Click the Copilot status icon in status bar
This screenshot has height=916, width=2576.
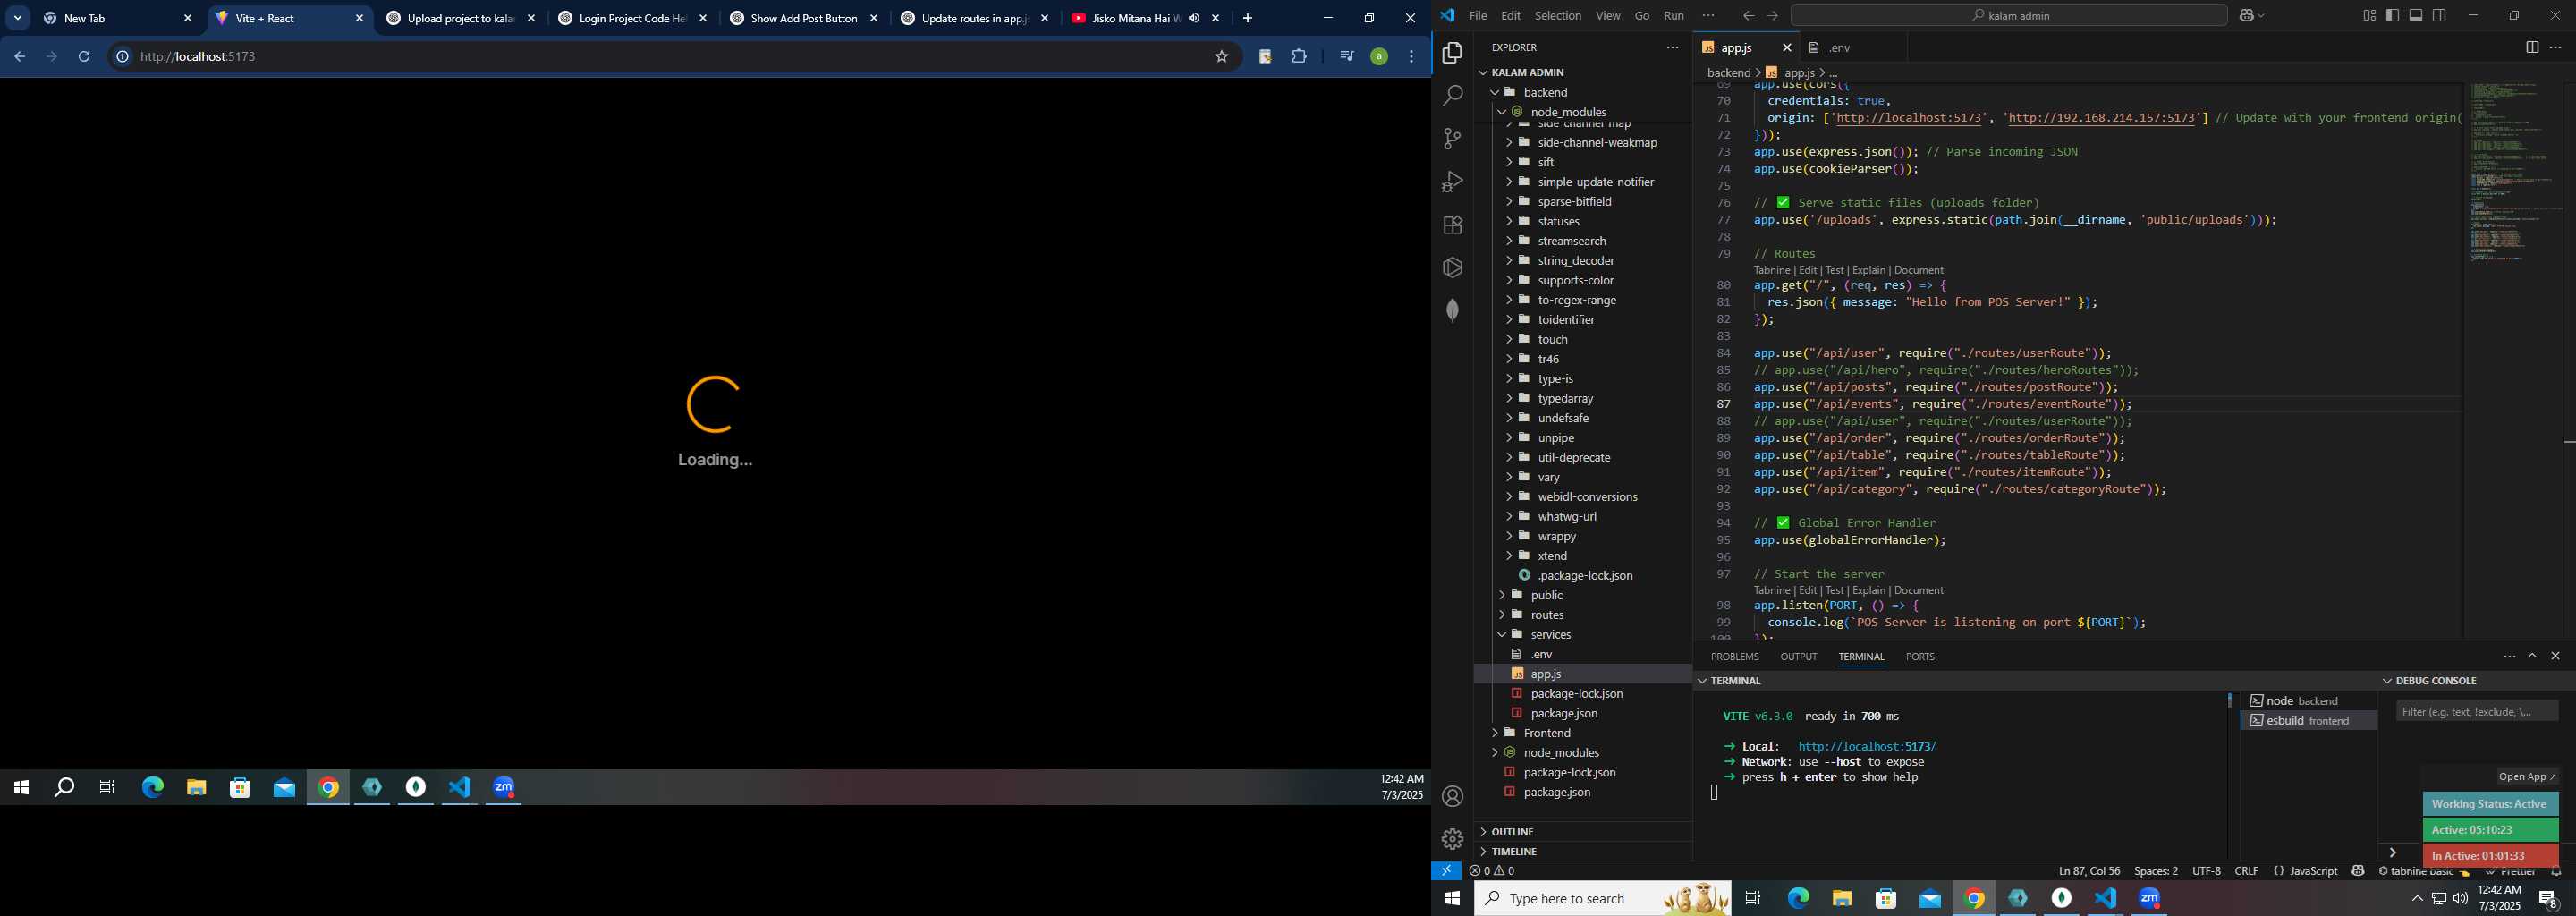coord(2357,871)
